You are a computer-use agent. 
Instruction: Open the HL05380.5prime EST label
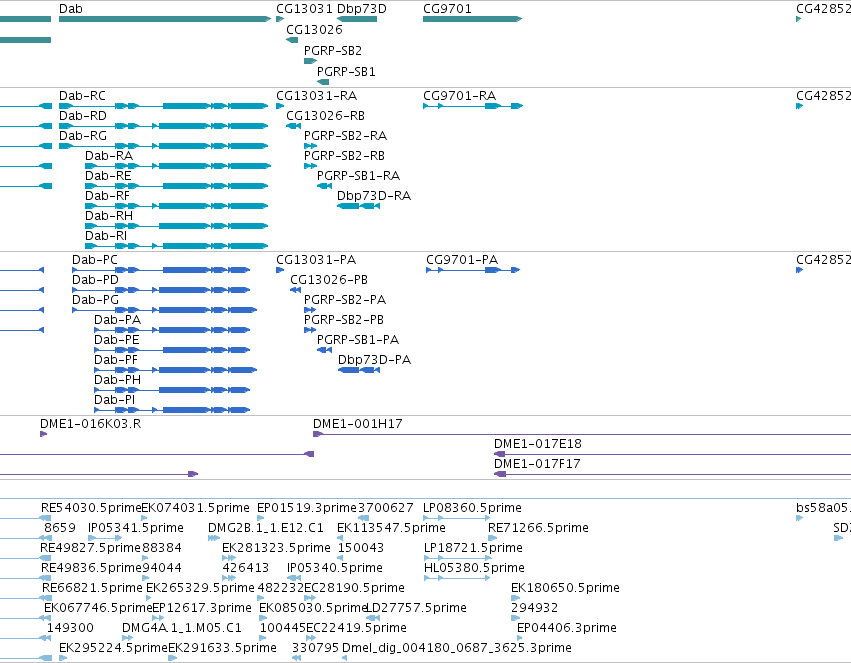[x=474, y=569]
